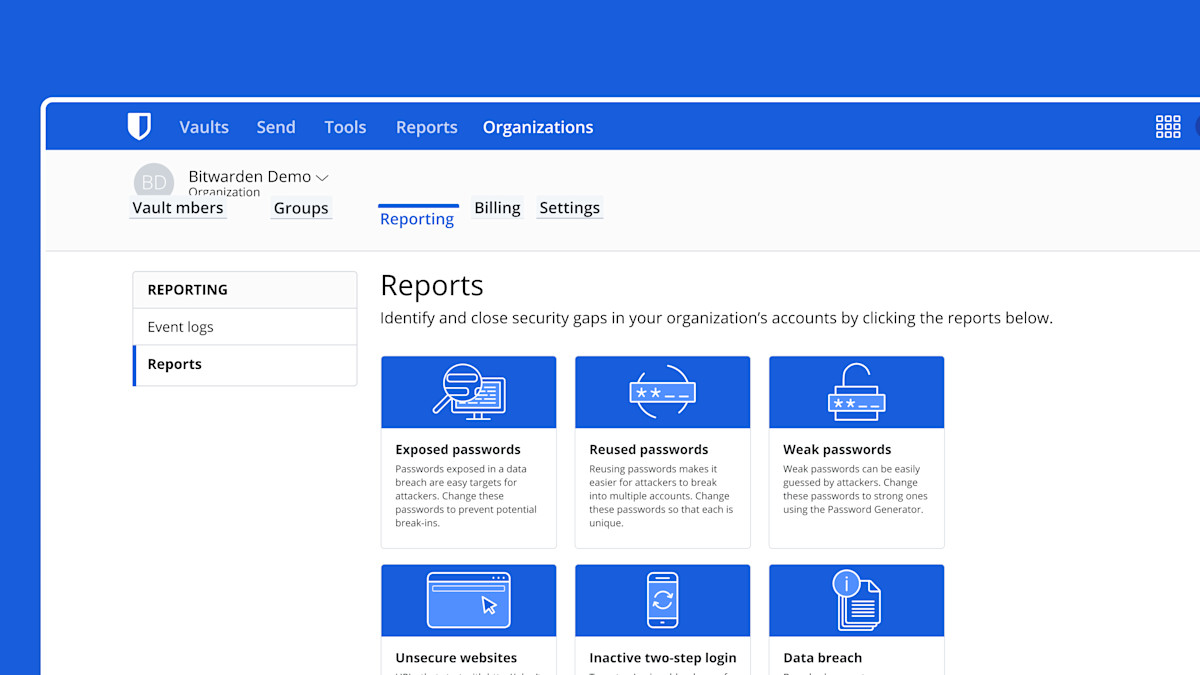This screenshot has width=1200, height=675.
Task: Click the Inactive two-step login phone icon
Action: click(x=662, y=600)
